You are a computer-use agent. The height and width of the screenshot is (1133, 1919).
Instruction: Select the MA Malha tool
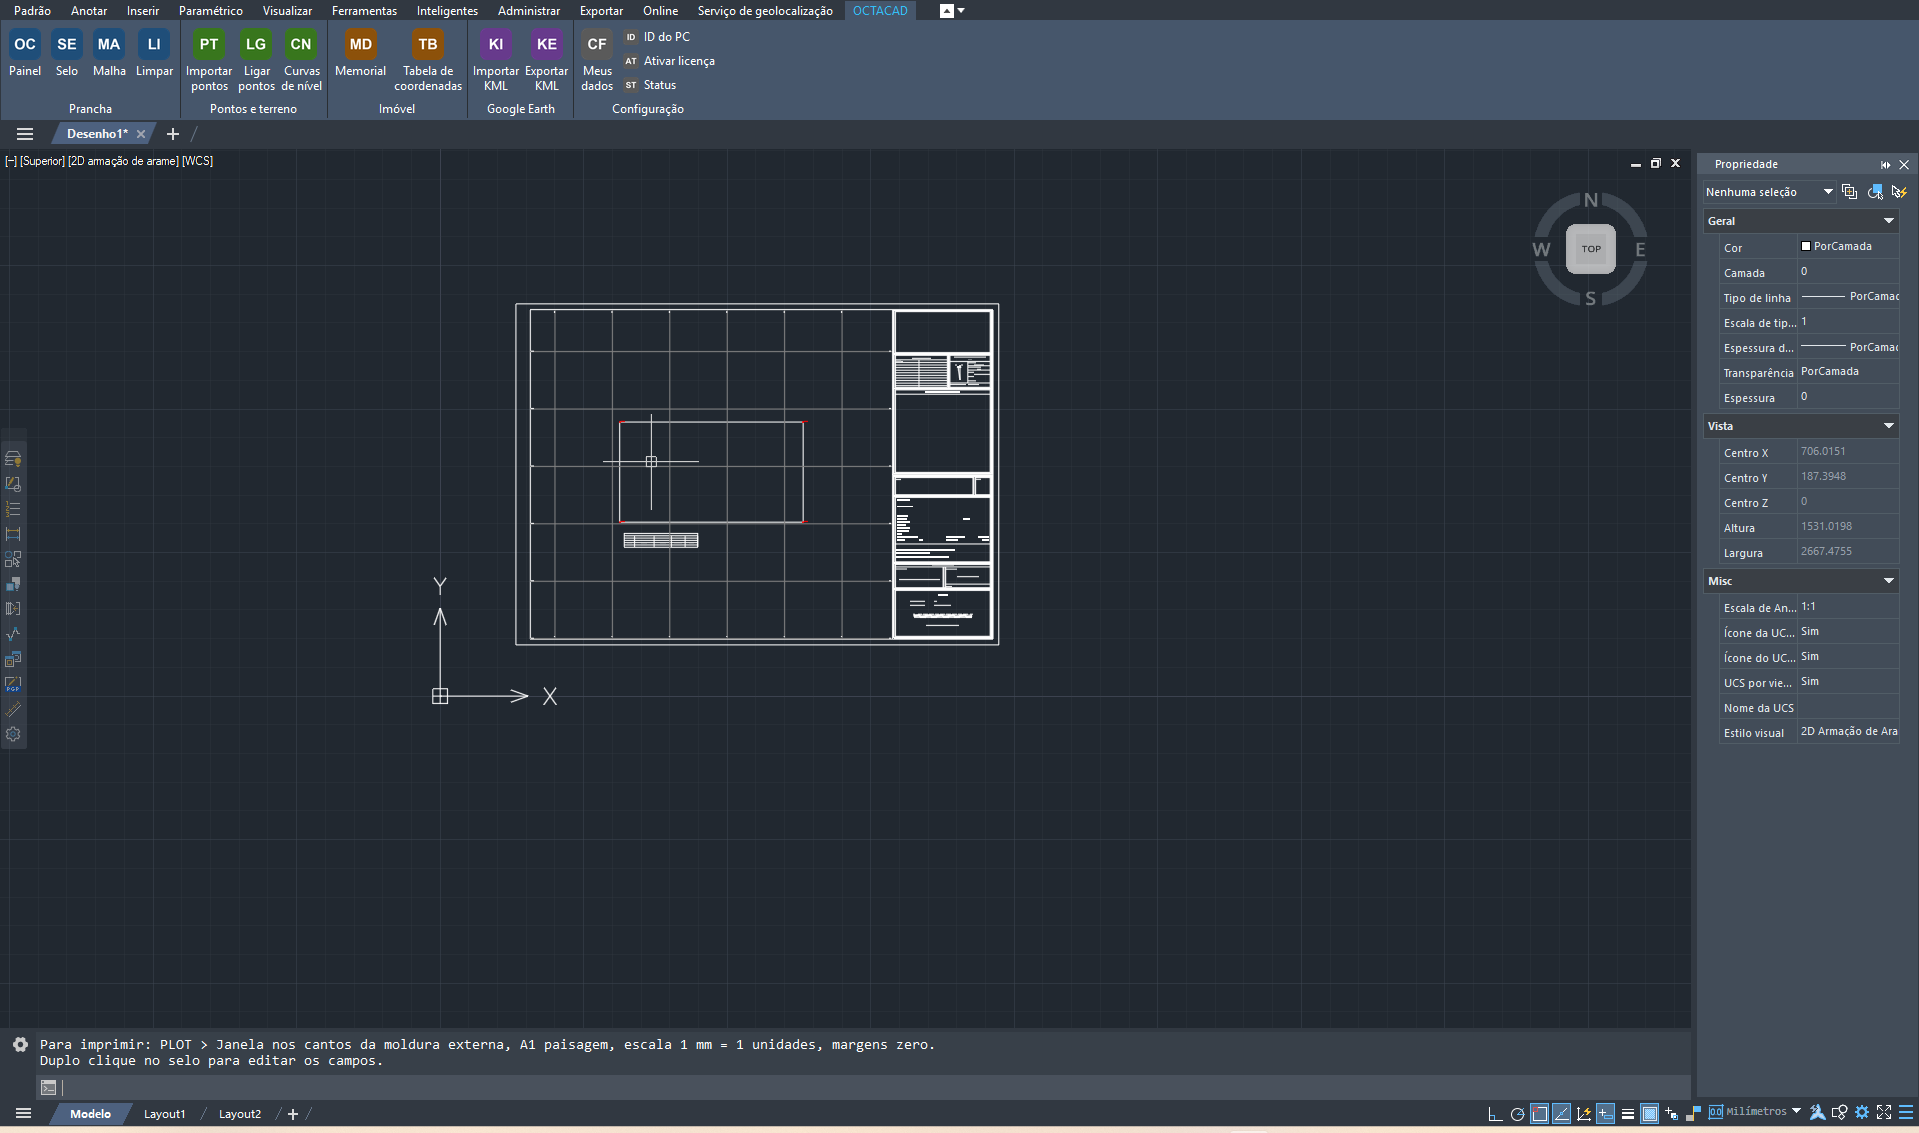[109, 54]
